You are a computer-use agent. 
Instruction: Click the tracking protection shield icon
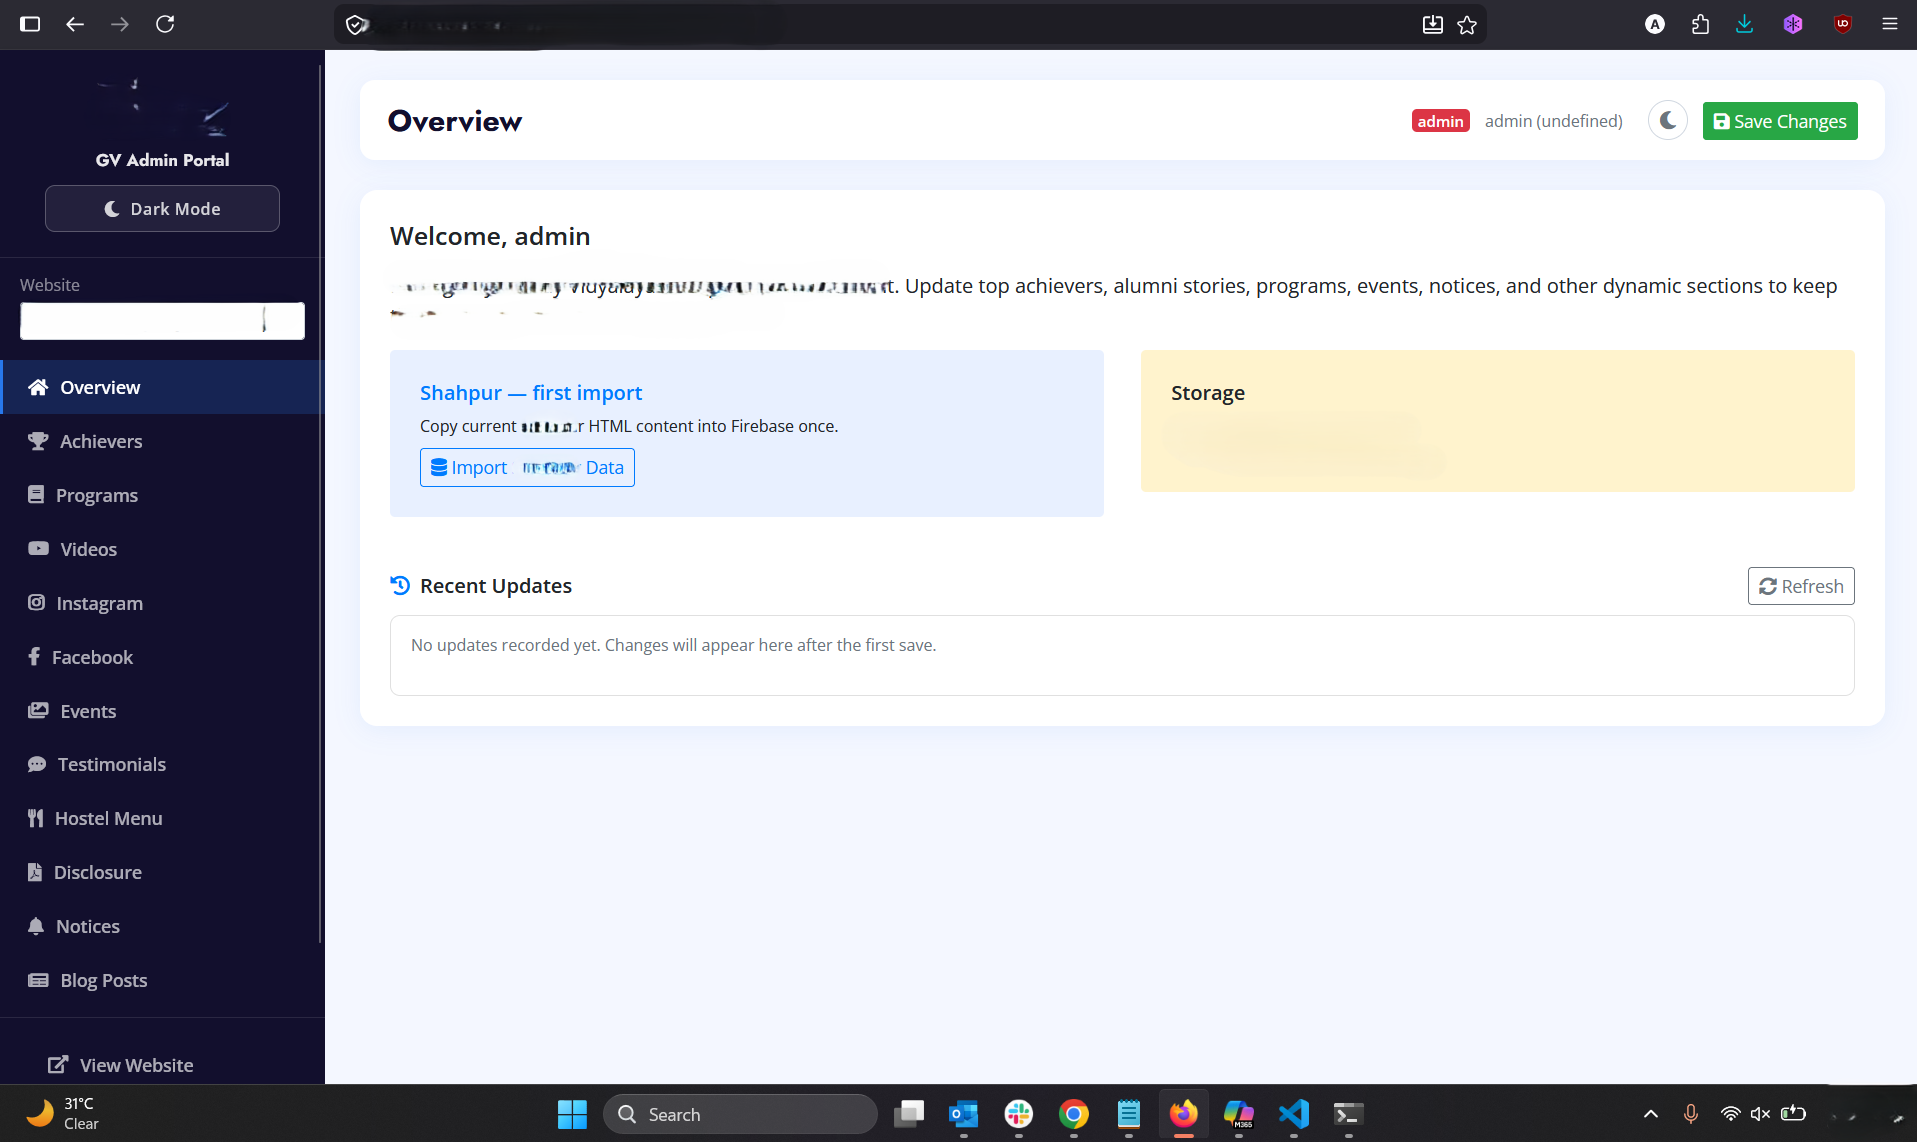pyautogui.click(x=356, y=25)
